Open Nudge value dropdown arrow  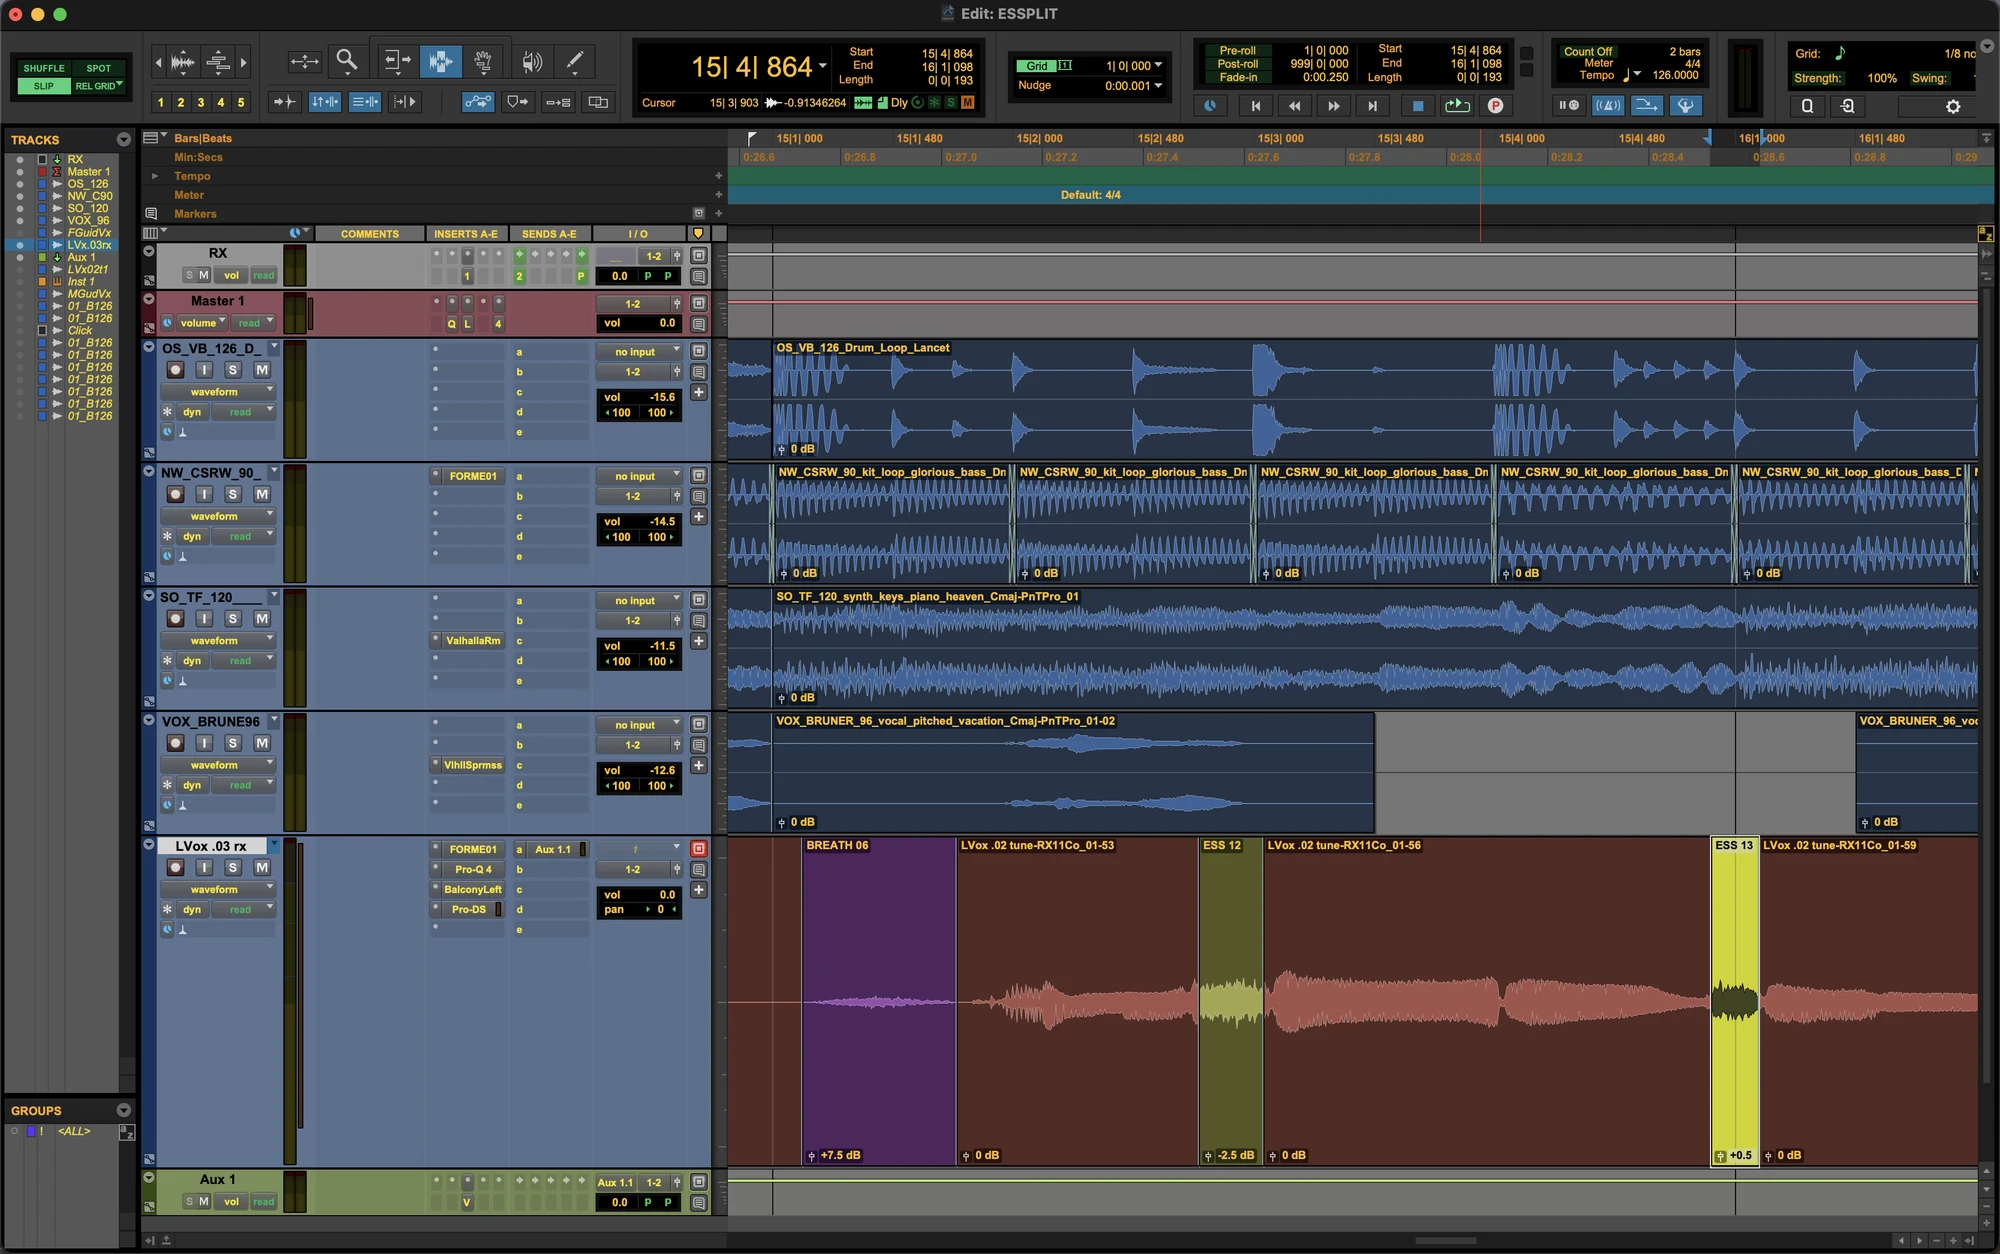1159,85
